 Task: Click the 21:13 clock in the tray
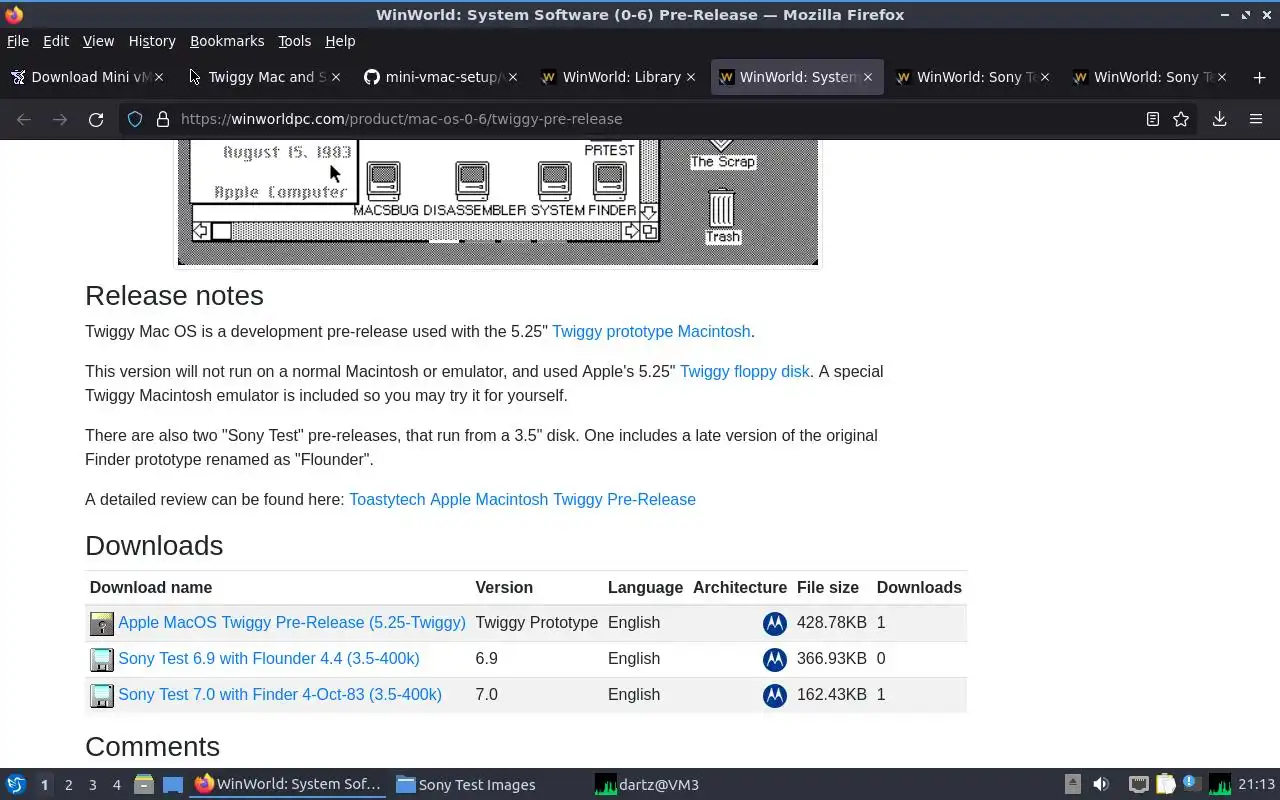point(1256,785)
